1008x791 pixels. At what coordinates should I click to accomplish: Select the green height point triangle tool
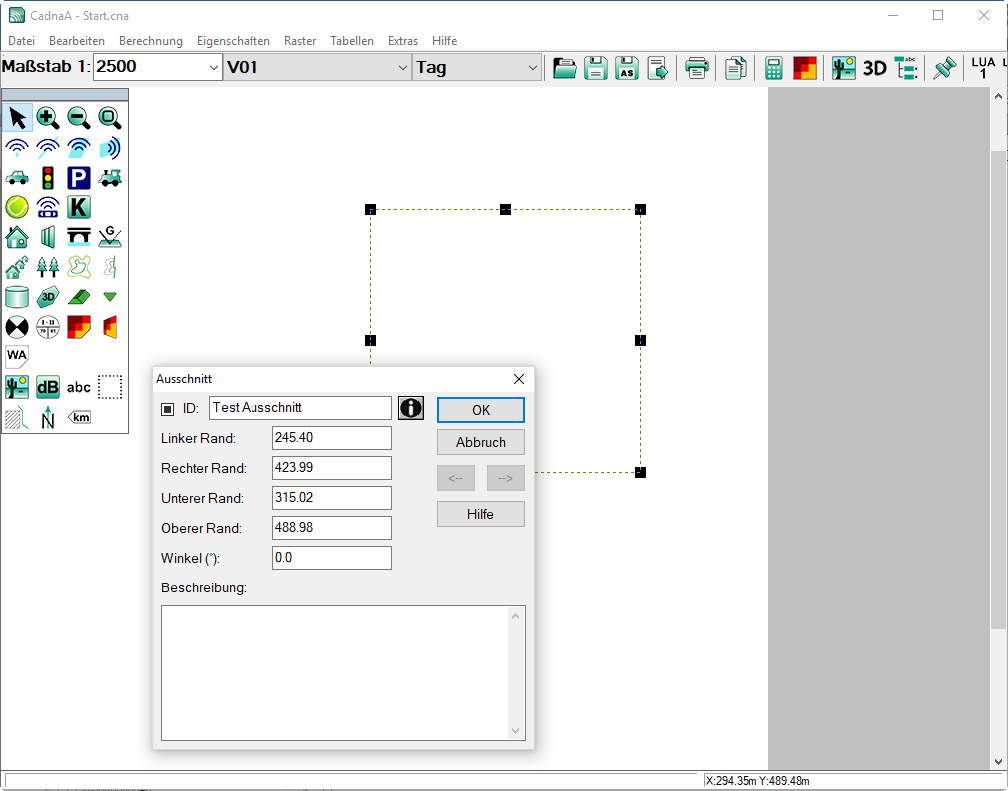tap(109, 297)
